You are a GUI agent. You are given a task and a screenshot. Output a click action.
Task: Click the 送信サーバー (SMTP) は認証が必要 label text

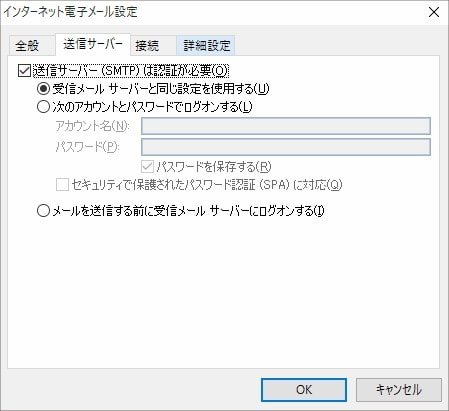coord(131,71)
